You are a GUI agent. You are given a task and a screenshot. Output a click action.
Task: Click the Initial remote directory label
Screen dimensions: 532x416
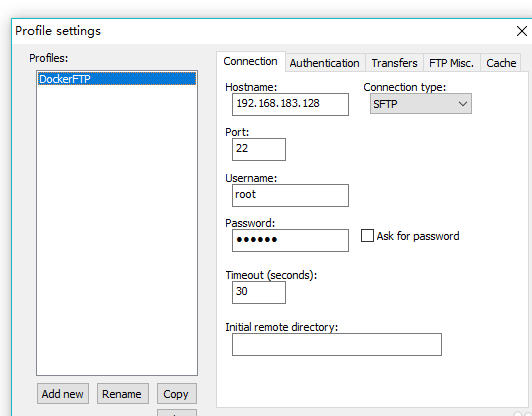coord(282,327)
